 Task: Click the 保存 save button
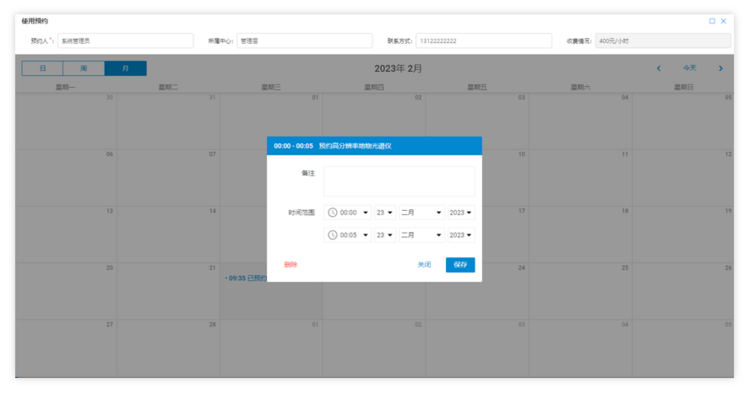[x=460, y=265]
